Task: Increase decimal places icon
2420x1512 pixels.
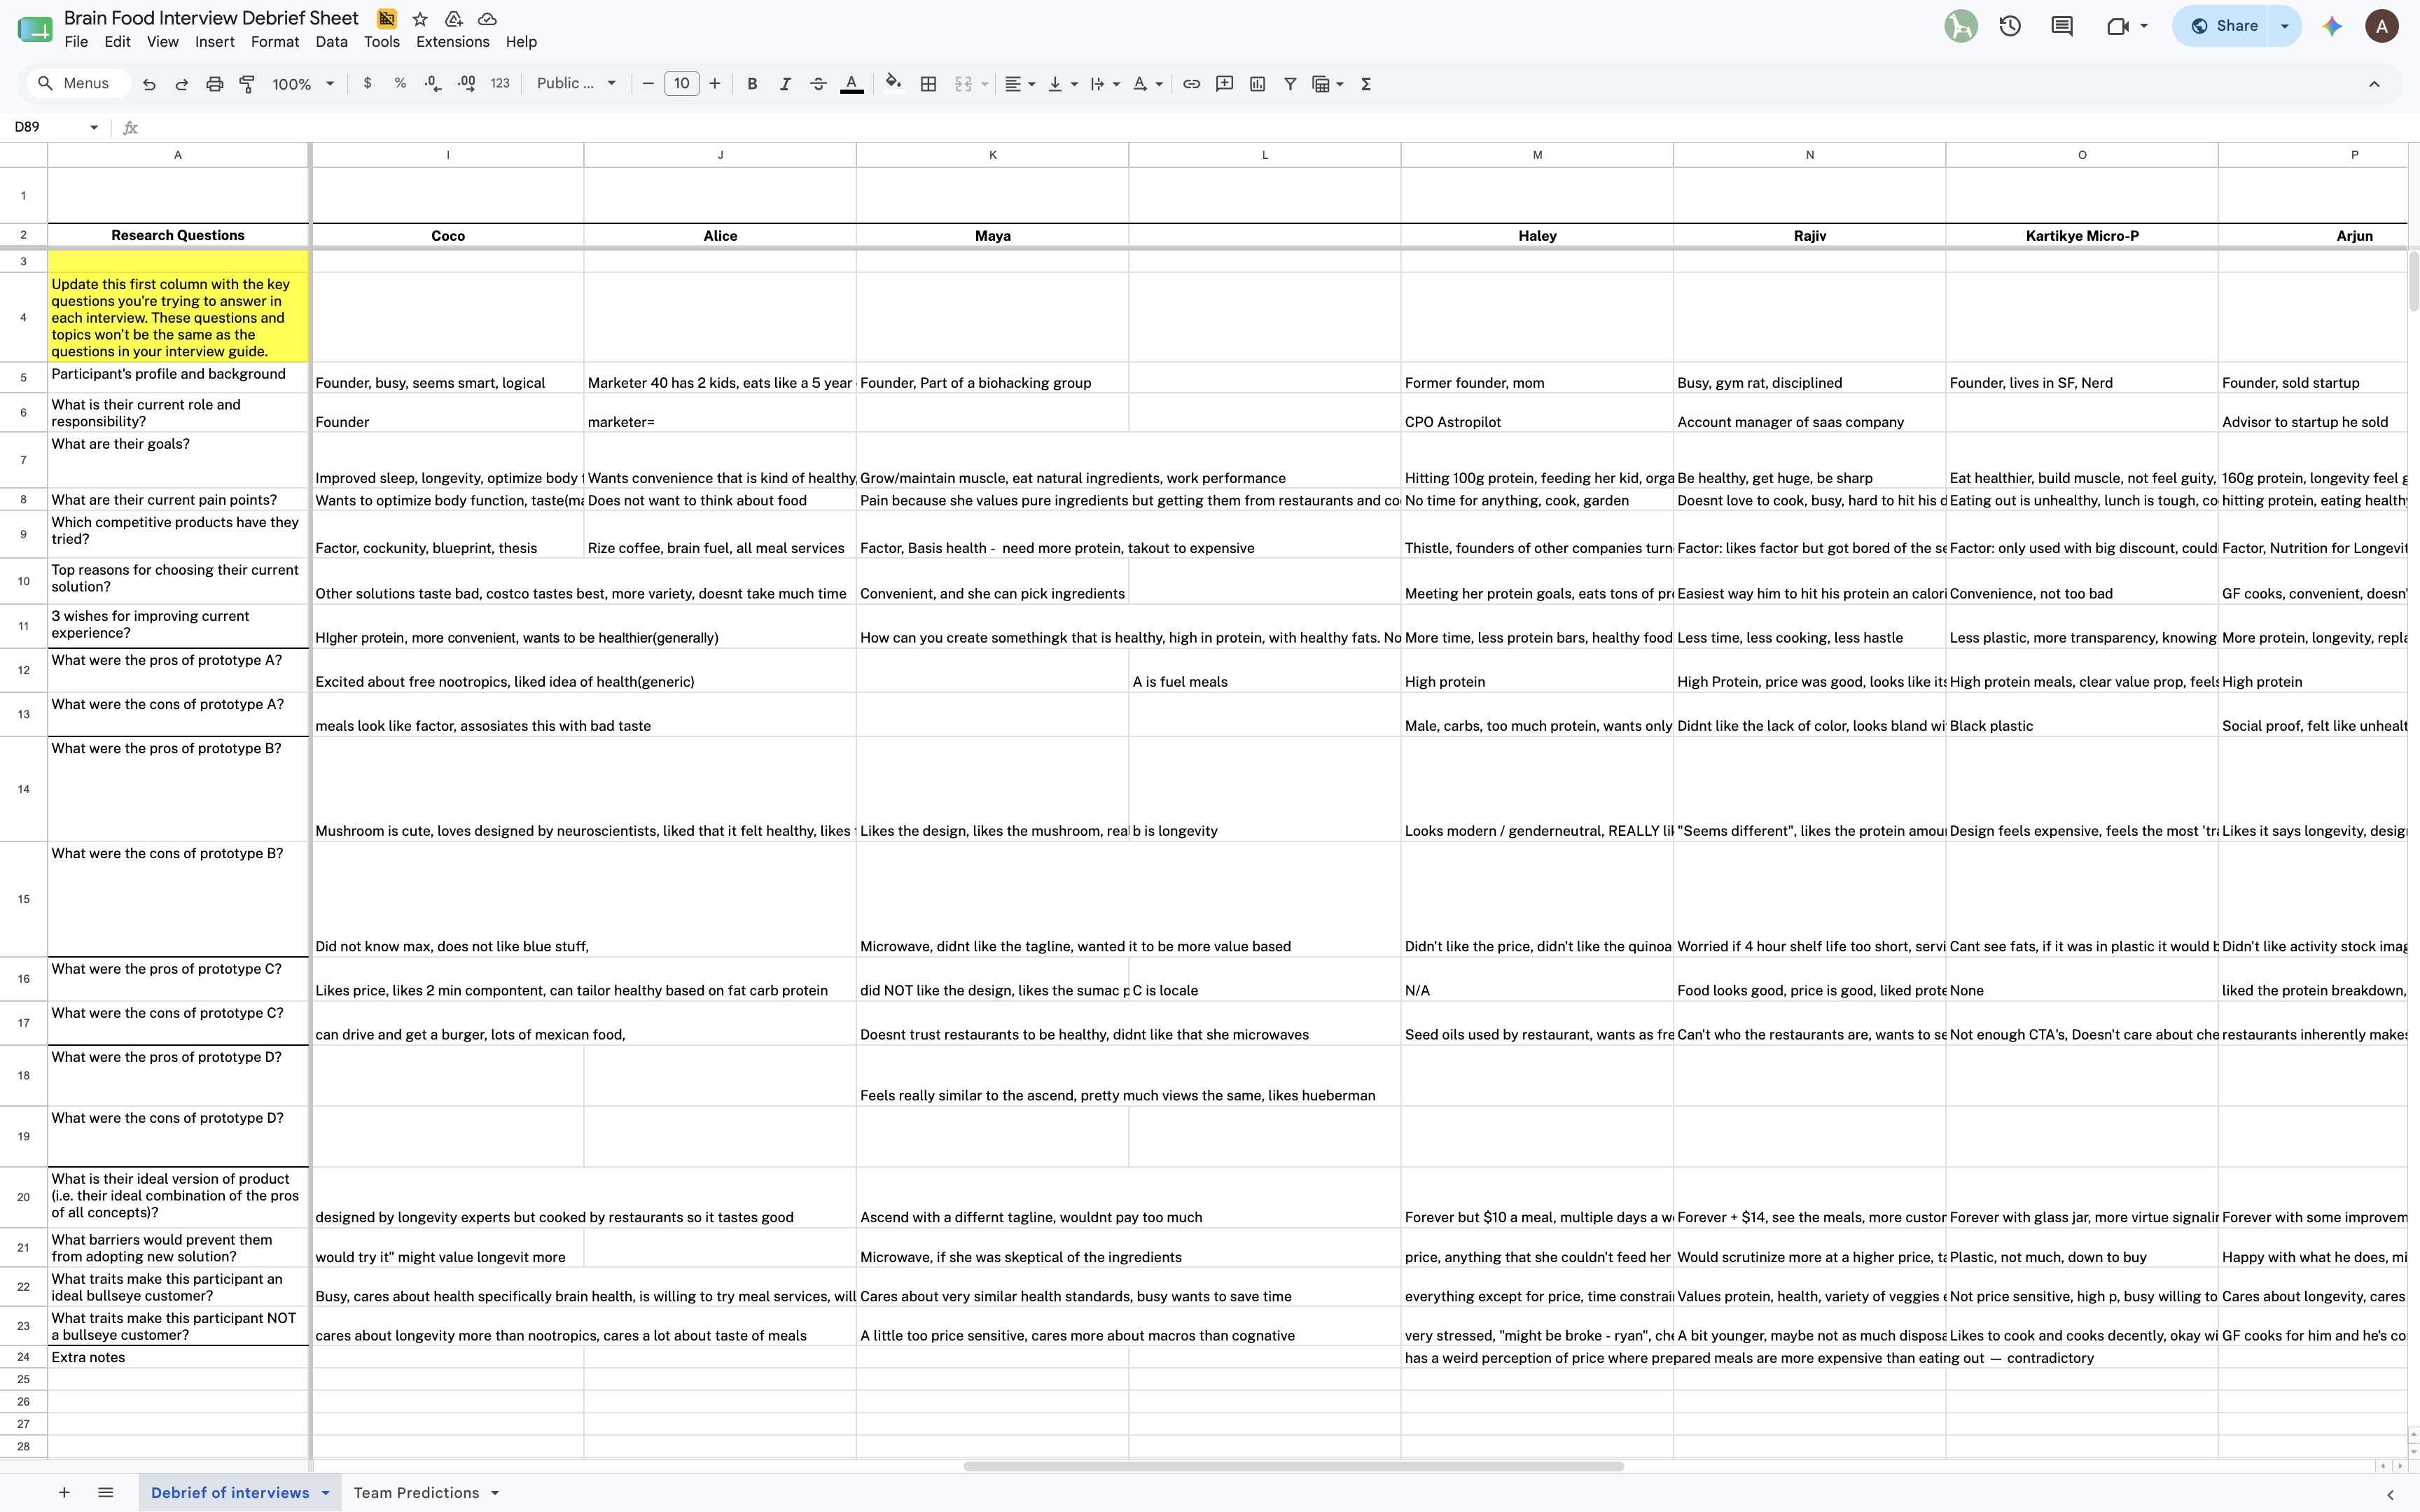Action: [466, 84]
